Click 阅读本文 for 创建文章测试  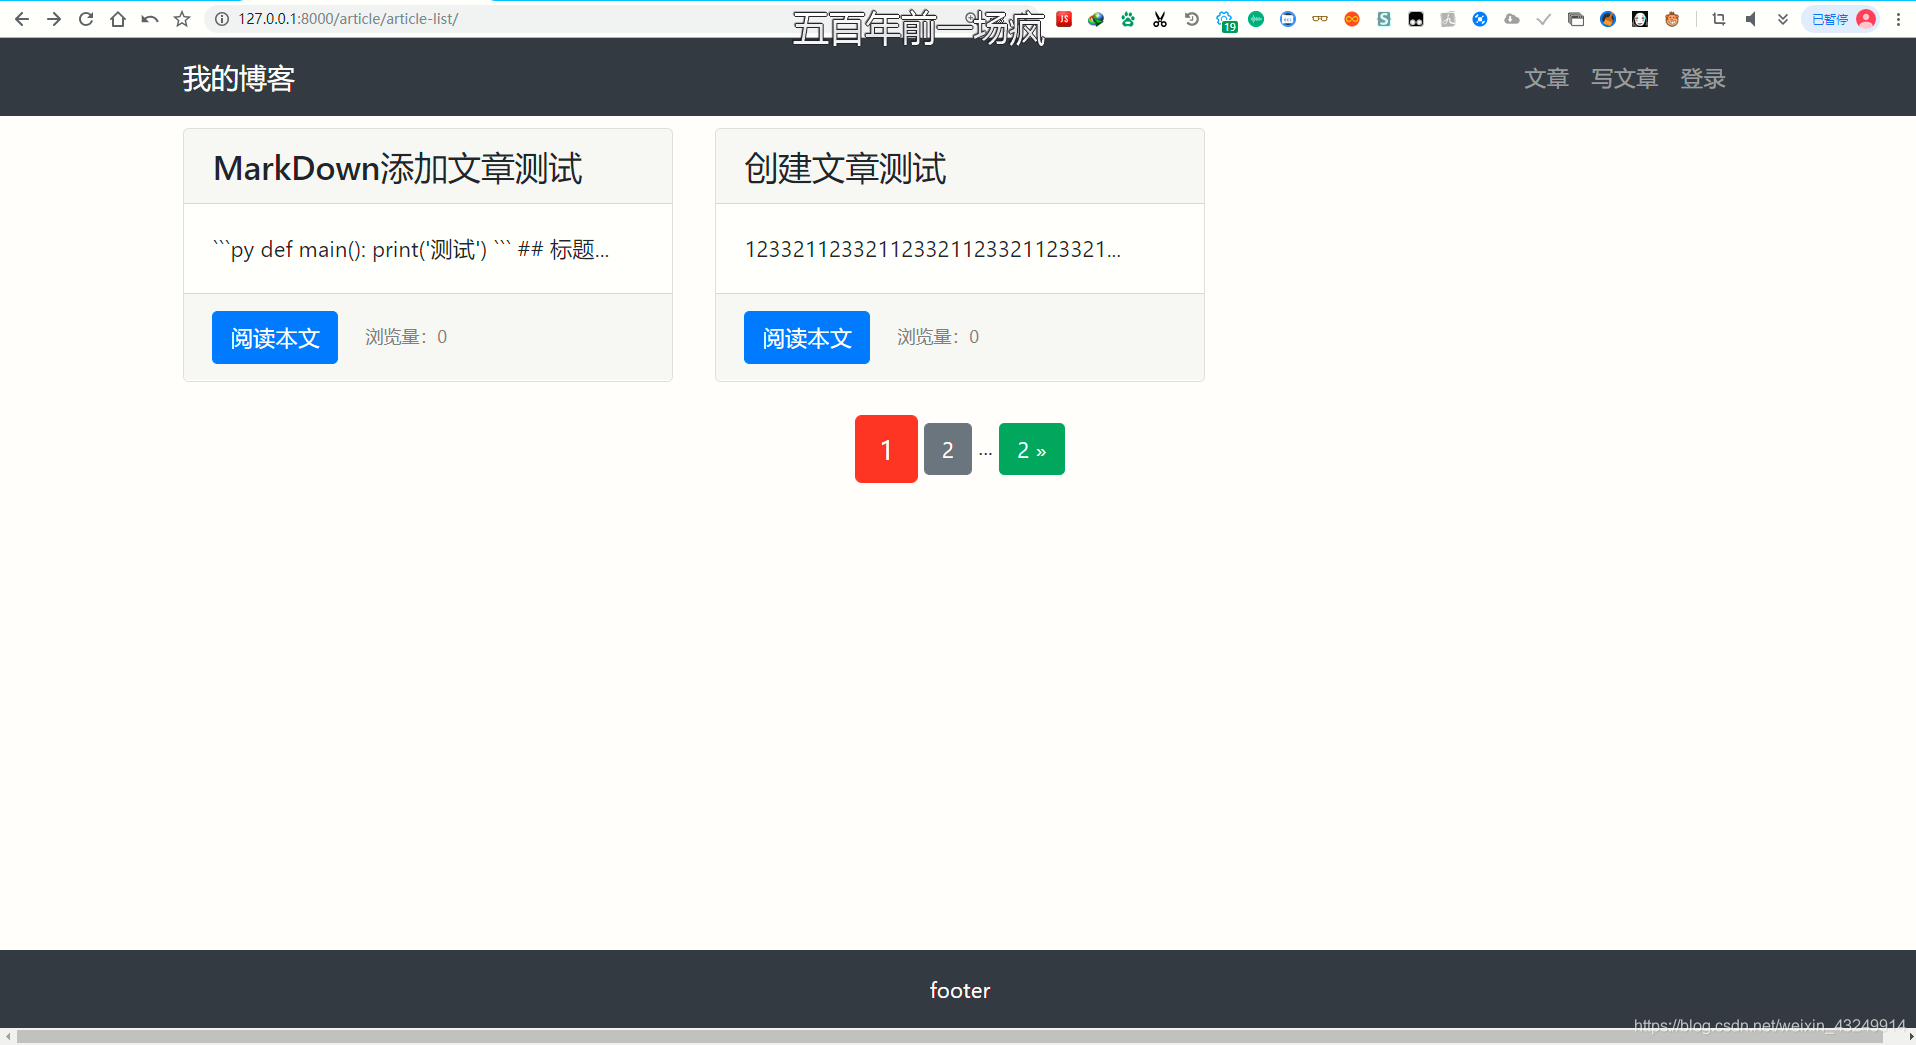(807, 338)
